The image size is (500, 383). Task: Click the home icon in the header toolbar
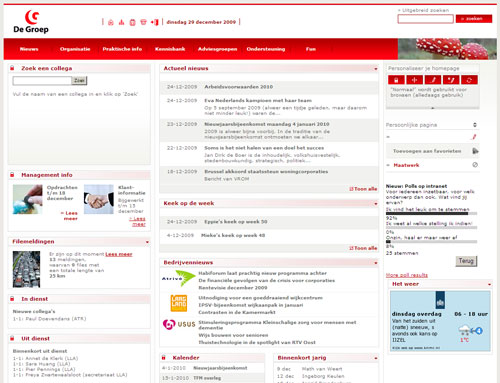111,22
